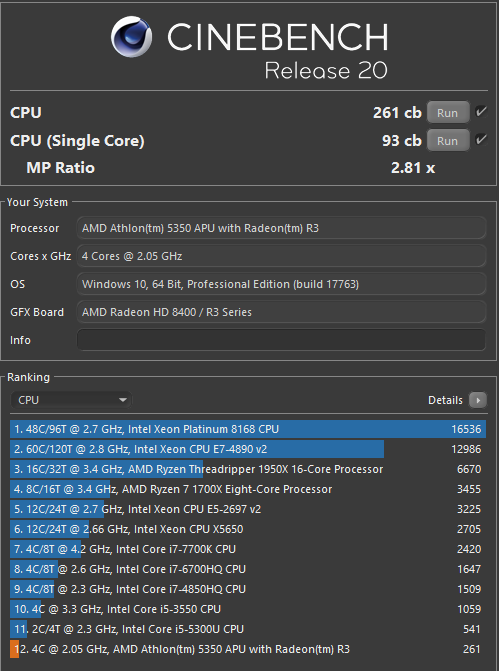Select the Xeon Platinum 8168 ranking entry
The image size is (499, 671).
pos(248,429)
